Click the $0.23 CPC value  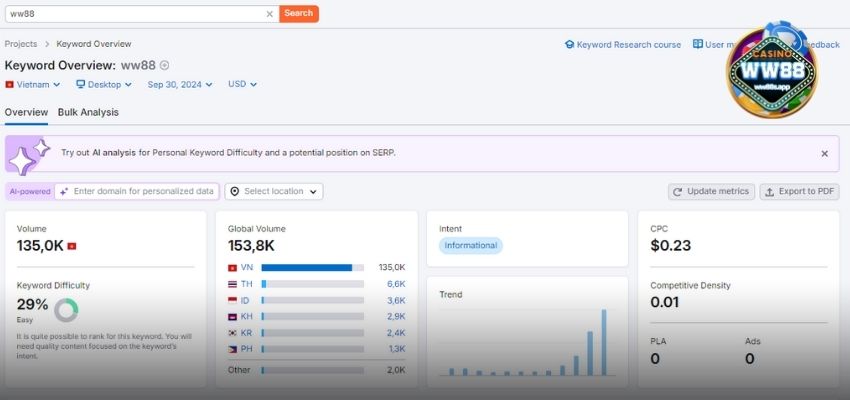coord(671,246)
